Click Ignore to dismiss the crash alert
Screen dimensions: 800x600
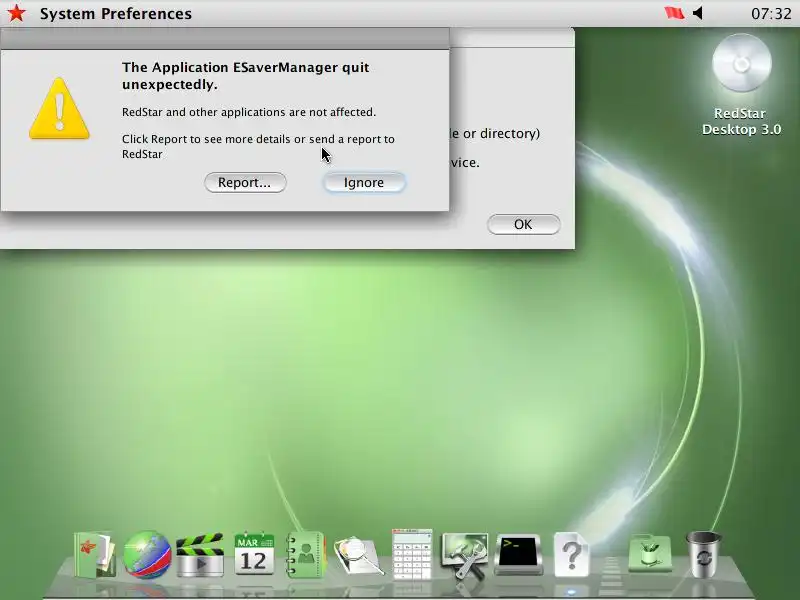click(x=364, y=183)
